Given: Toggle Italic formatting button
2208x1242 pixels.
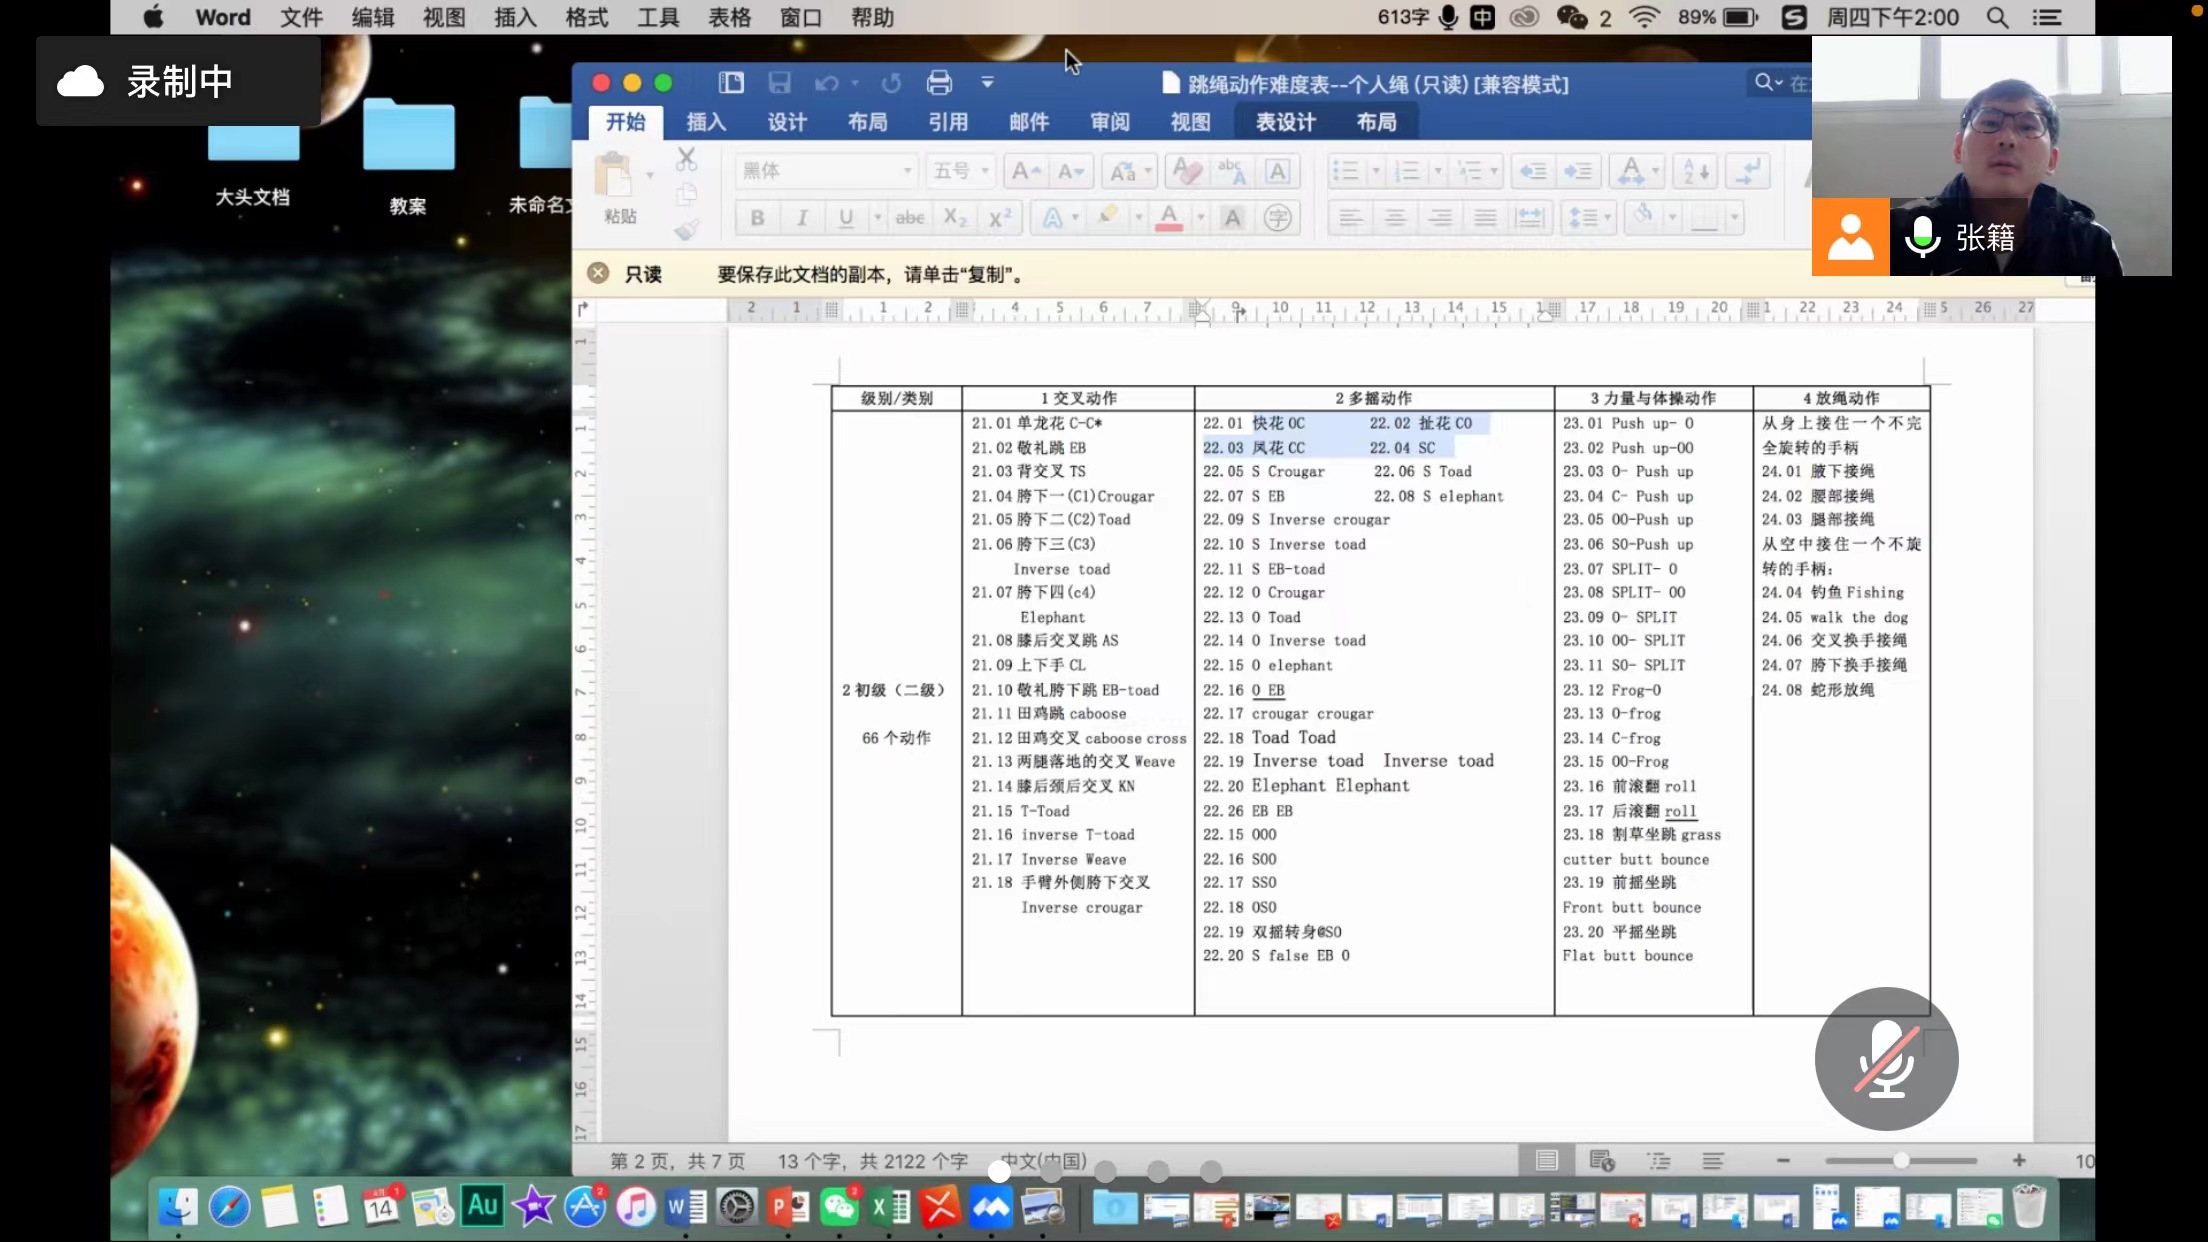Looking at the screenshot, I should pos(802,218).
